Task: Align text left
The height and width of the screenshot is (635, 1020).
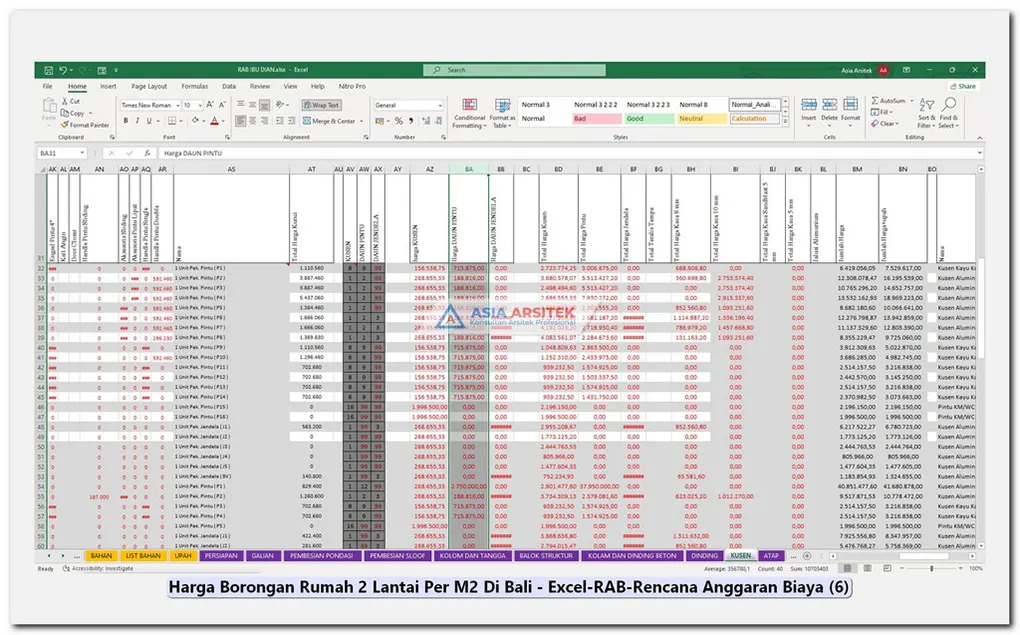Action: 241,121
